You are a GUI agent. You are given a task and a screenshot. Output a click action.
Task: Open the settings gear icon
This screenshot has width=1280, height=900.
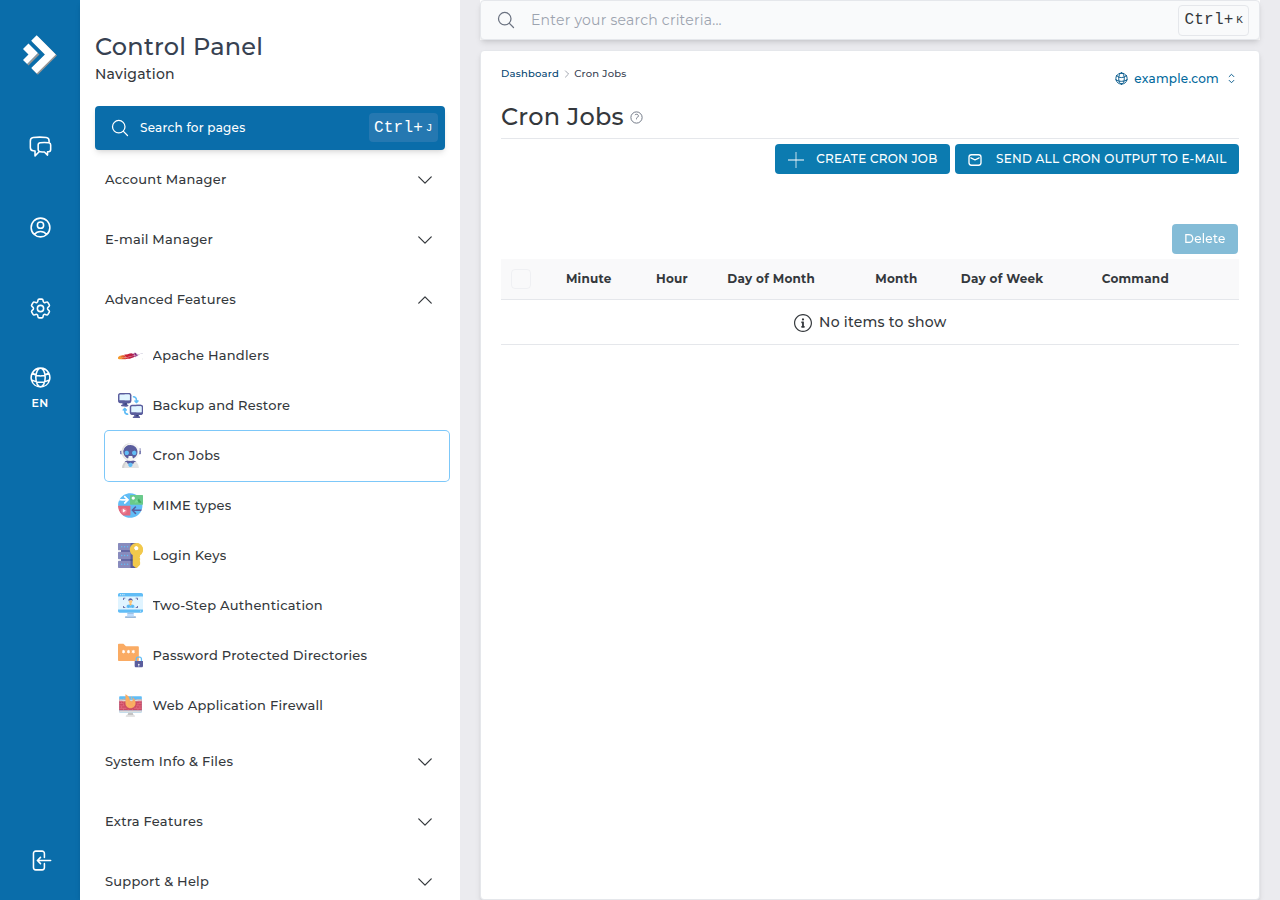(x=40, y=308)
